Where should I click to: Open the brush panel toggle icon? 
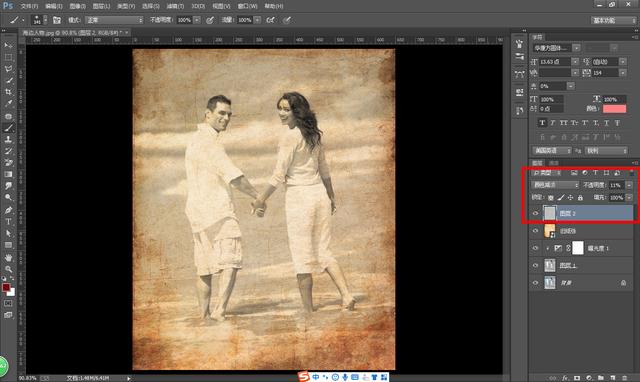pyautogui.click(x=57, y=20)
